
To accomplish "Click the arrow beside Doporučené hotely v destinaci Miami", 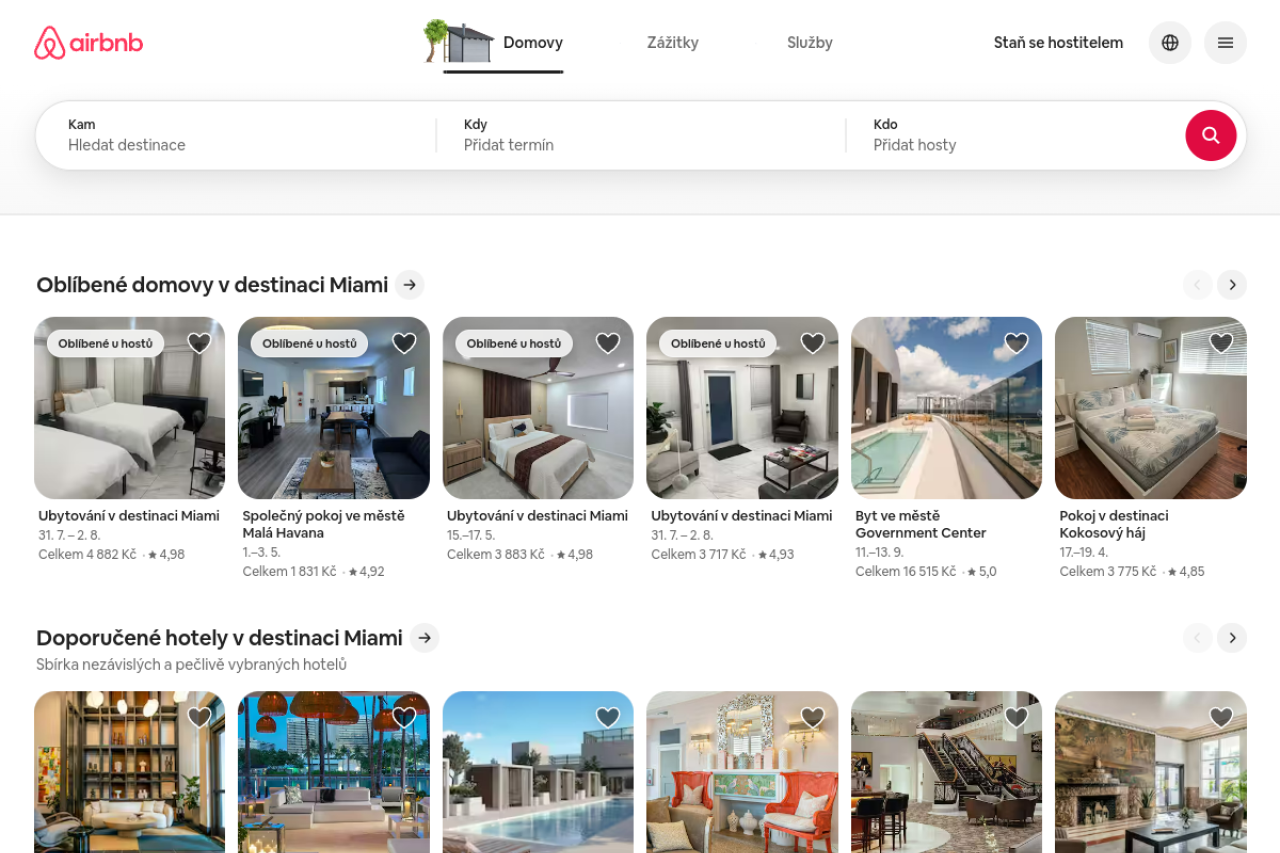I will [425, 638].
